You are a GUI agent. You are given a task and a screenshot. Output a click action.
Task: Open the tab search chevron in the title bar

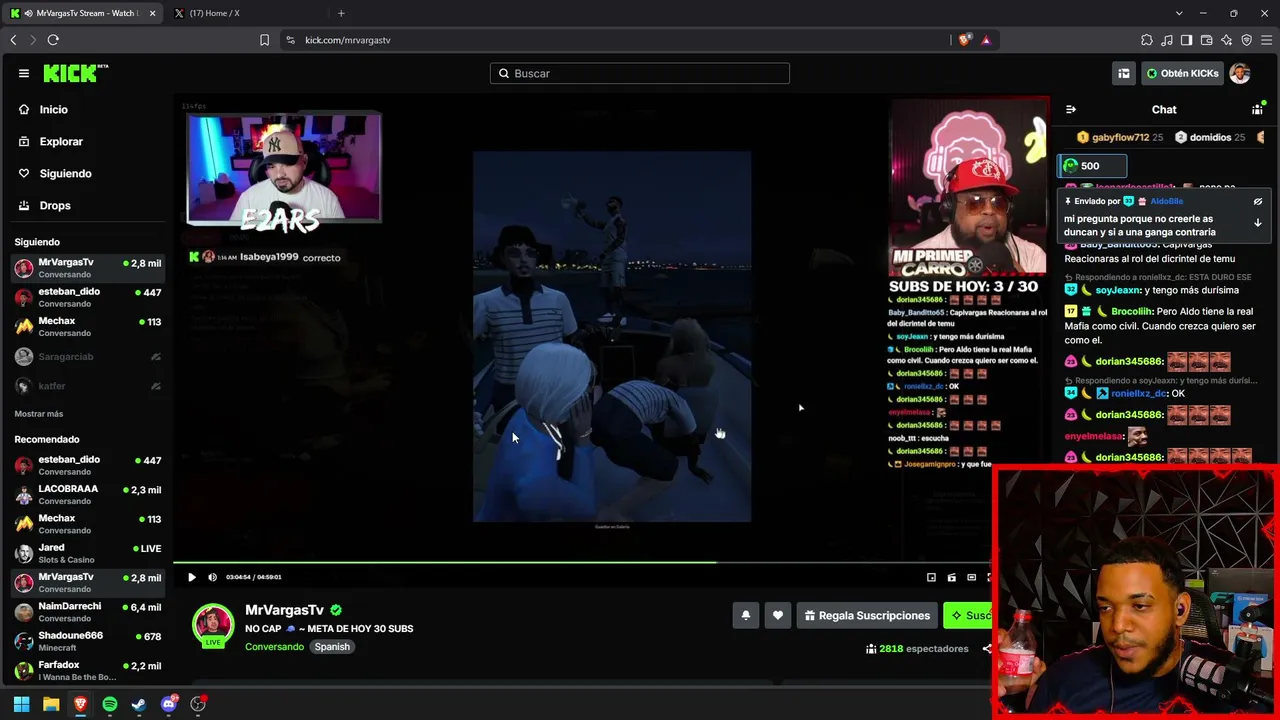1179,13
